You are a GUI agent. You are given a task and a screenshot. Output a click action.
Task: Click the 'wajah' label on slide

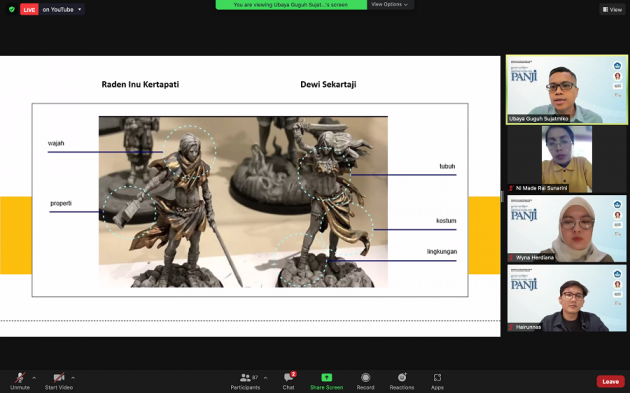tap(56, 143)
